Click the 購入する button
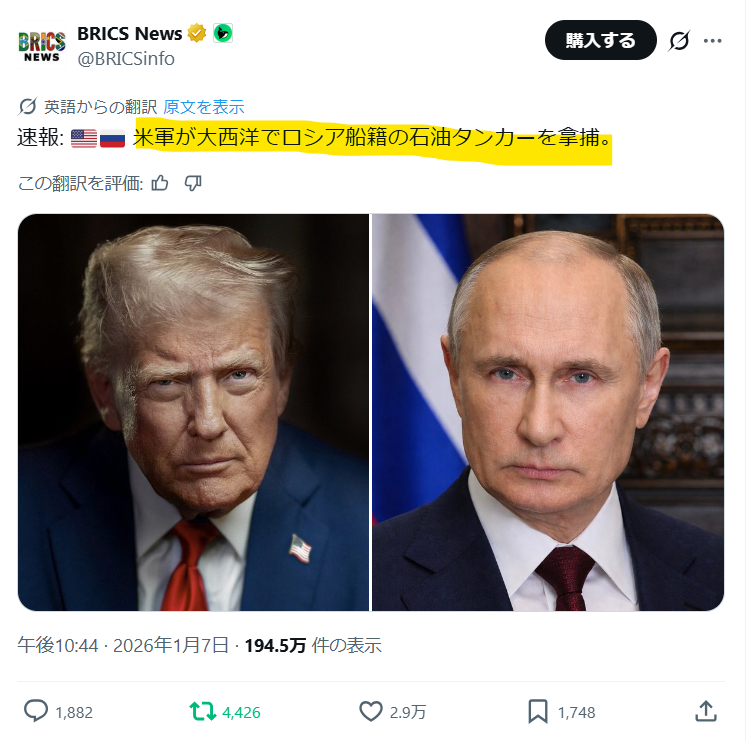The width and height of the screenshot is (746, 741). [x=600, y=40]
